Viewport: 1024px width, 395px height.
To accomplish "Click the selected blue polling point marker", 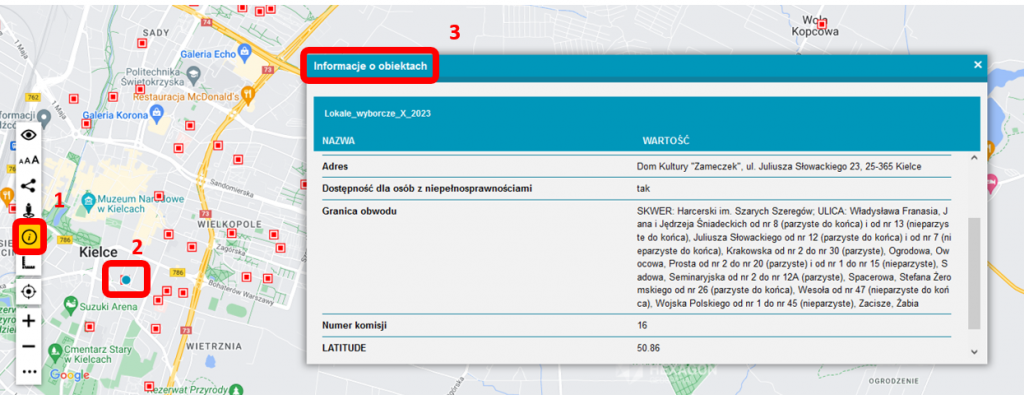I will pyautogui.click(x=126, y=280).
